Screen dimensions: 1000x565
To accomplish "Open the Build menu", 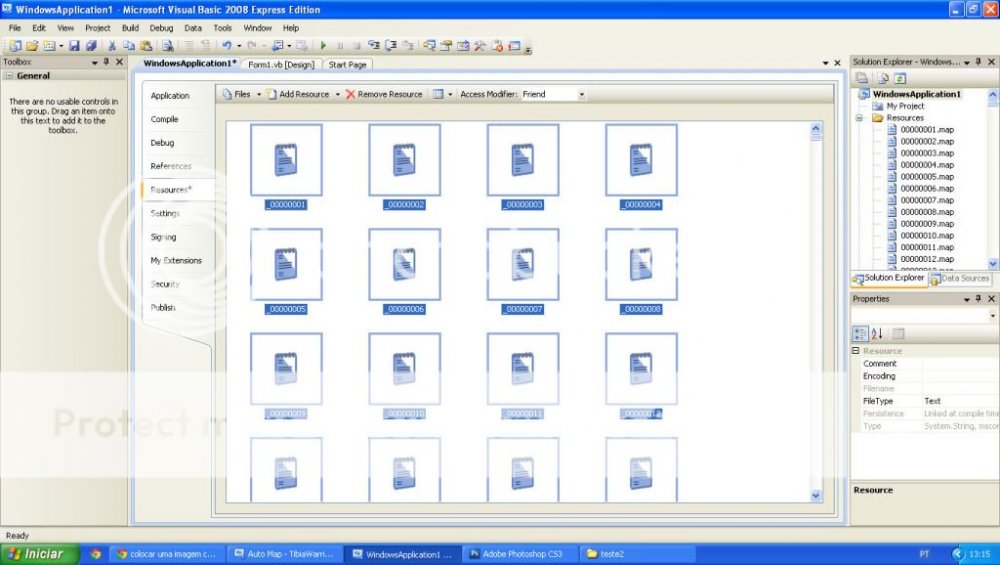I will pyautogui.click(x=130, y=28).
